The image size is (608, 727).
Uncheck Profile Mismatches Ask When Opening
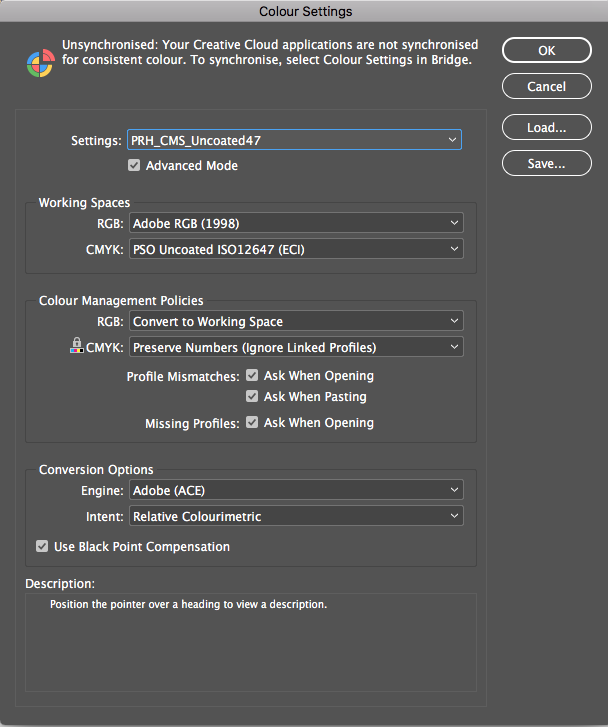click(252, 376)
